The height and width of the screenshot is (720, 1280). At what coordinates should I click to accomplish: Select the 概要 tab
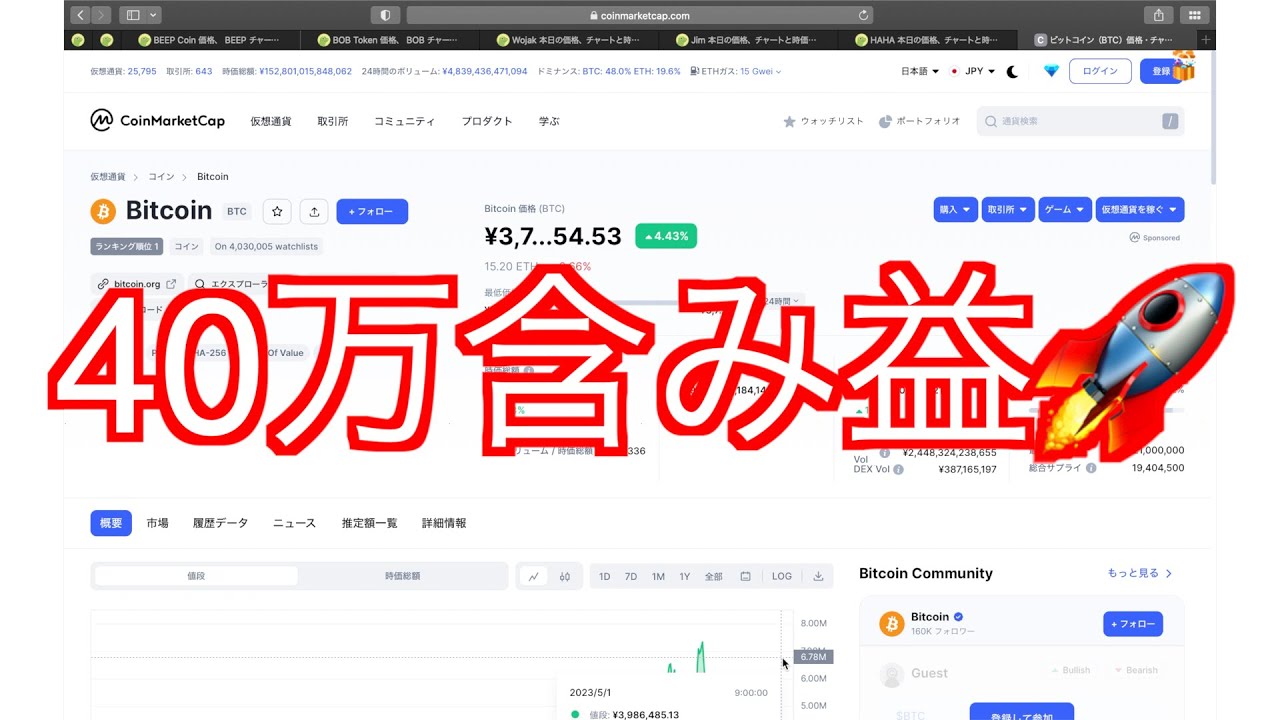[x=111, y=523]
